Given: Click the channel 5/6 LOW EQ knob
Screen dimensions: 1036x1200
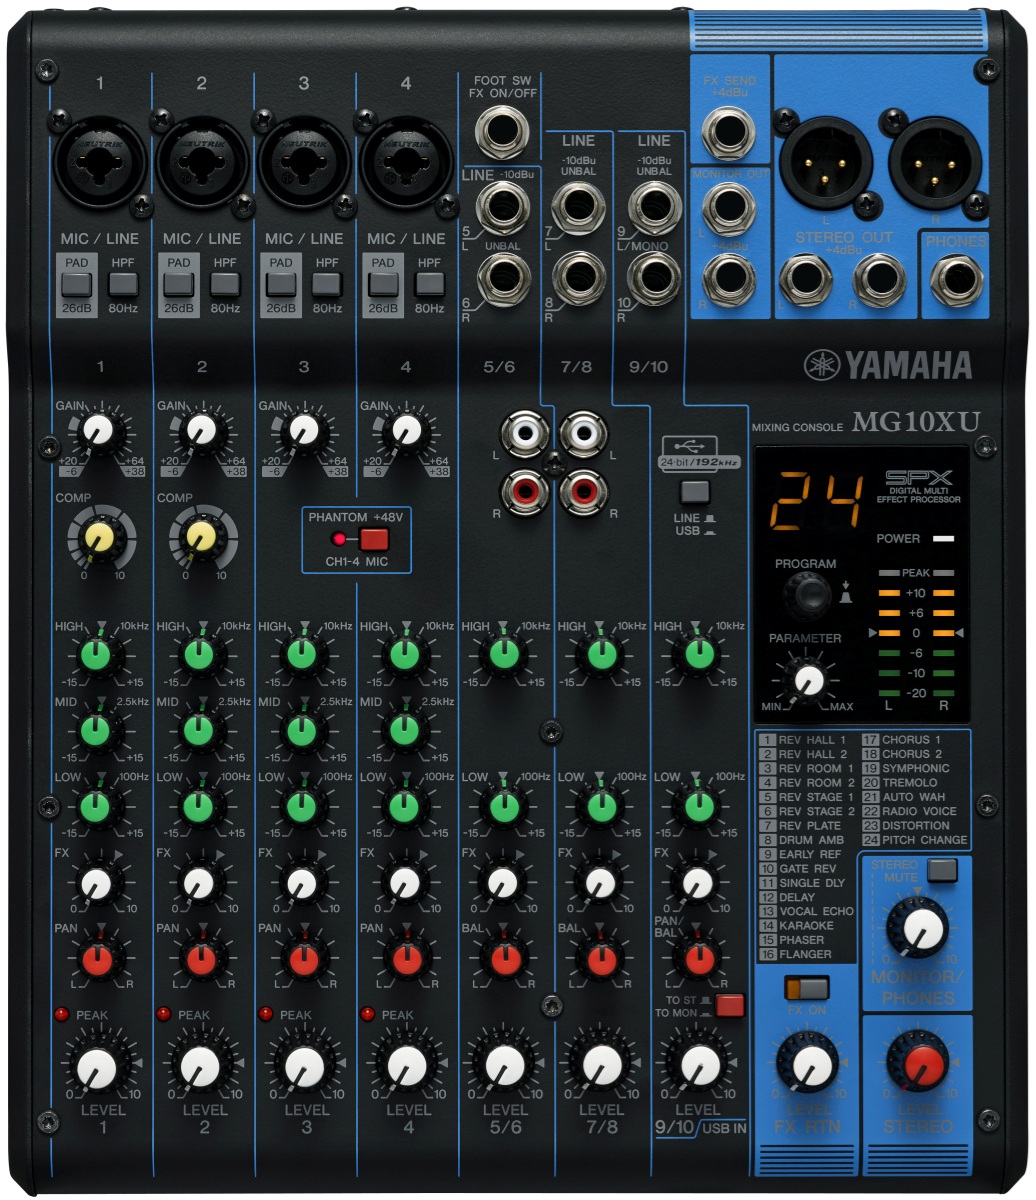Looking at the screenshot, I should [x=503, y=806].
